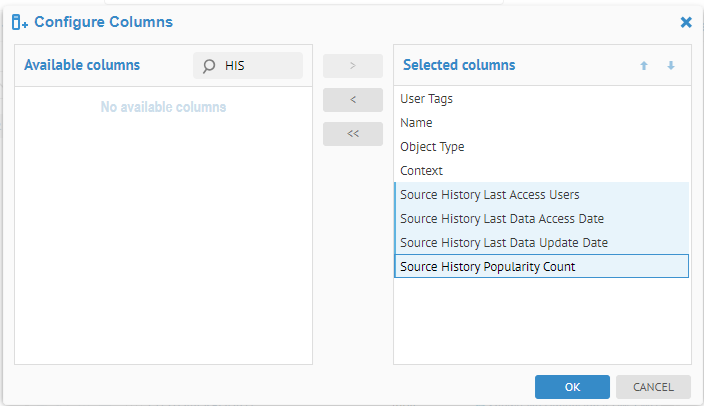704x406 pixels.
Task: Select Source History Last Data Access Date
Action: [x=501, y=219]
